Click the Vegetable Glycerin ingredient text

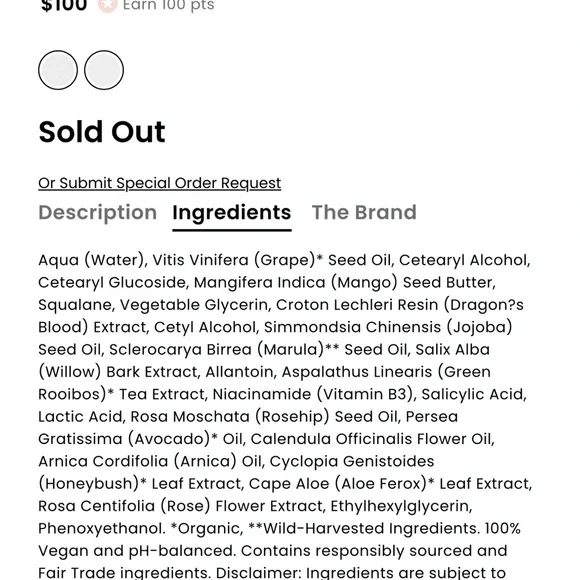195,305
